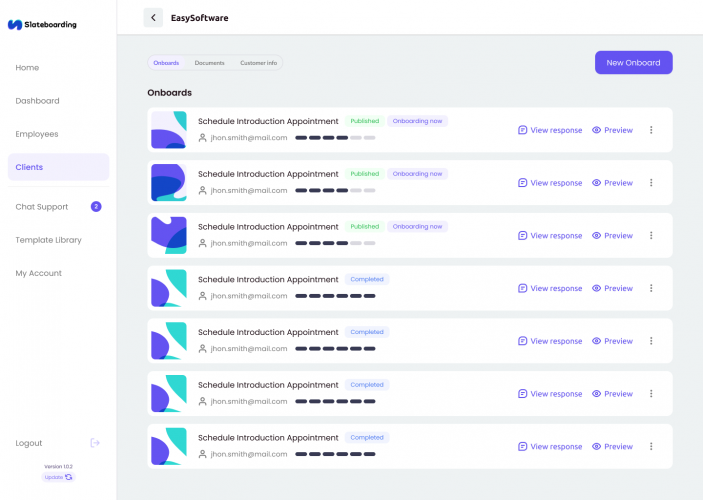Viewport: 703px width, 500px height.
Task: View response for the fourth onboard
Action: [550, 288]
